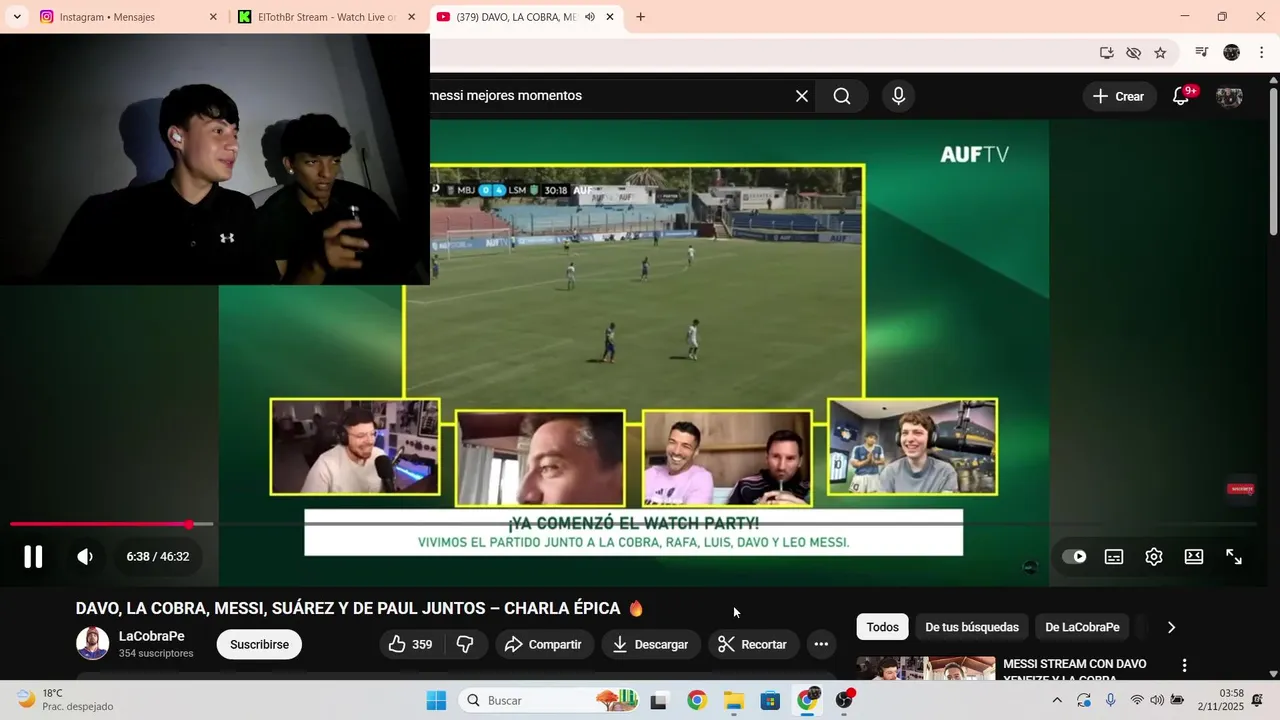Screen dimensions: 1280x720
Task: Dislike the video with thumbs-down
Action: click(x=465, y=644)
